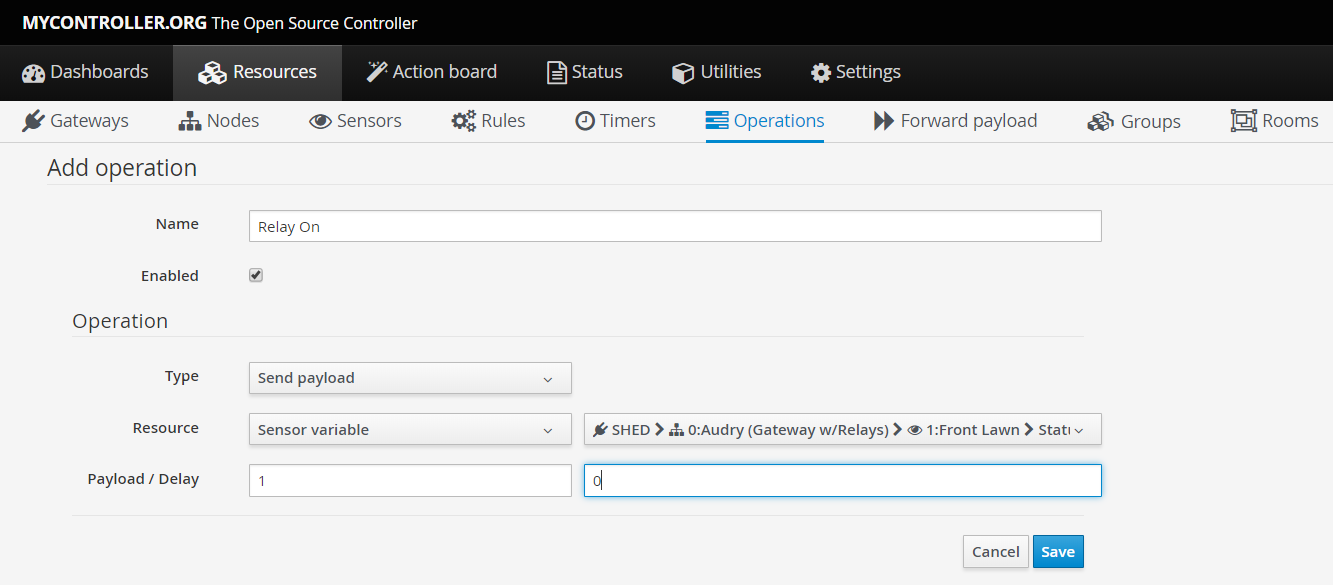Click the Sensors eye icon
Image resolution: width=1333 pixels, height=585 pixels.
[320, 121]
